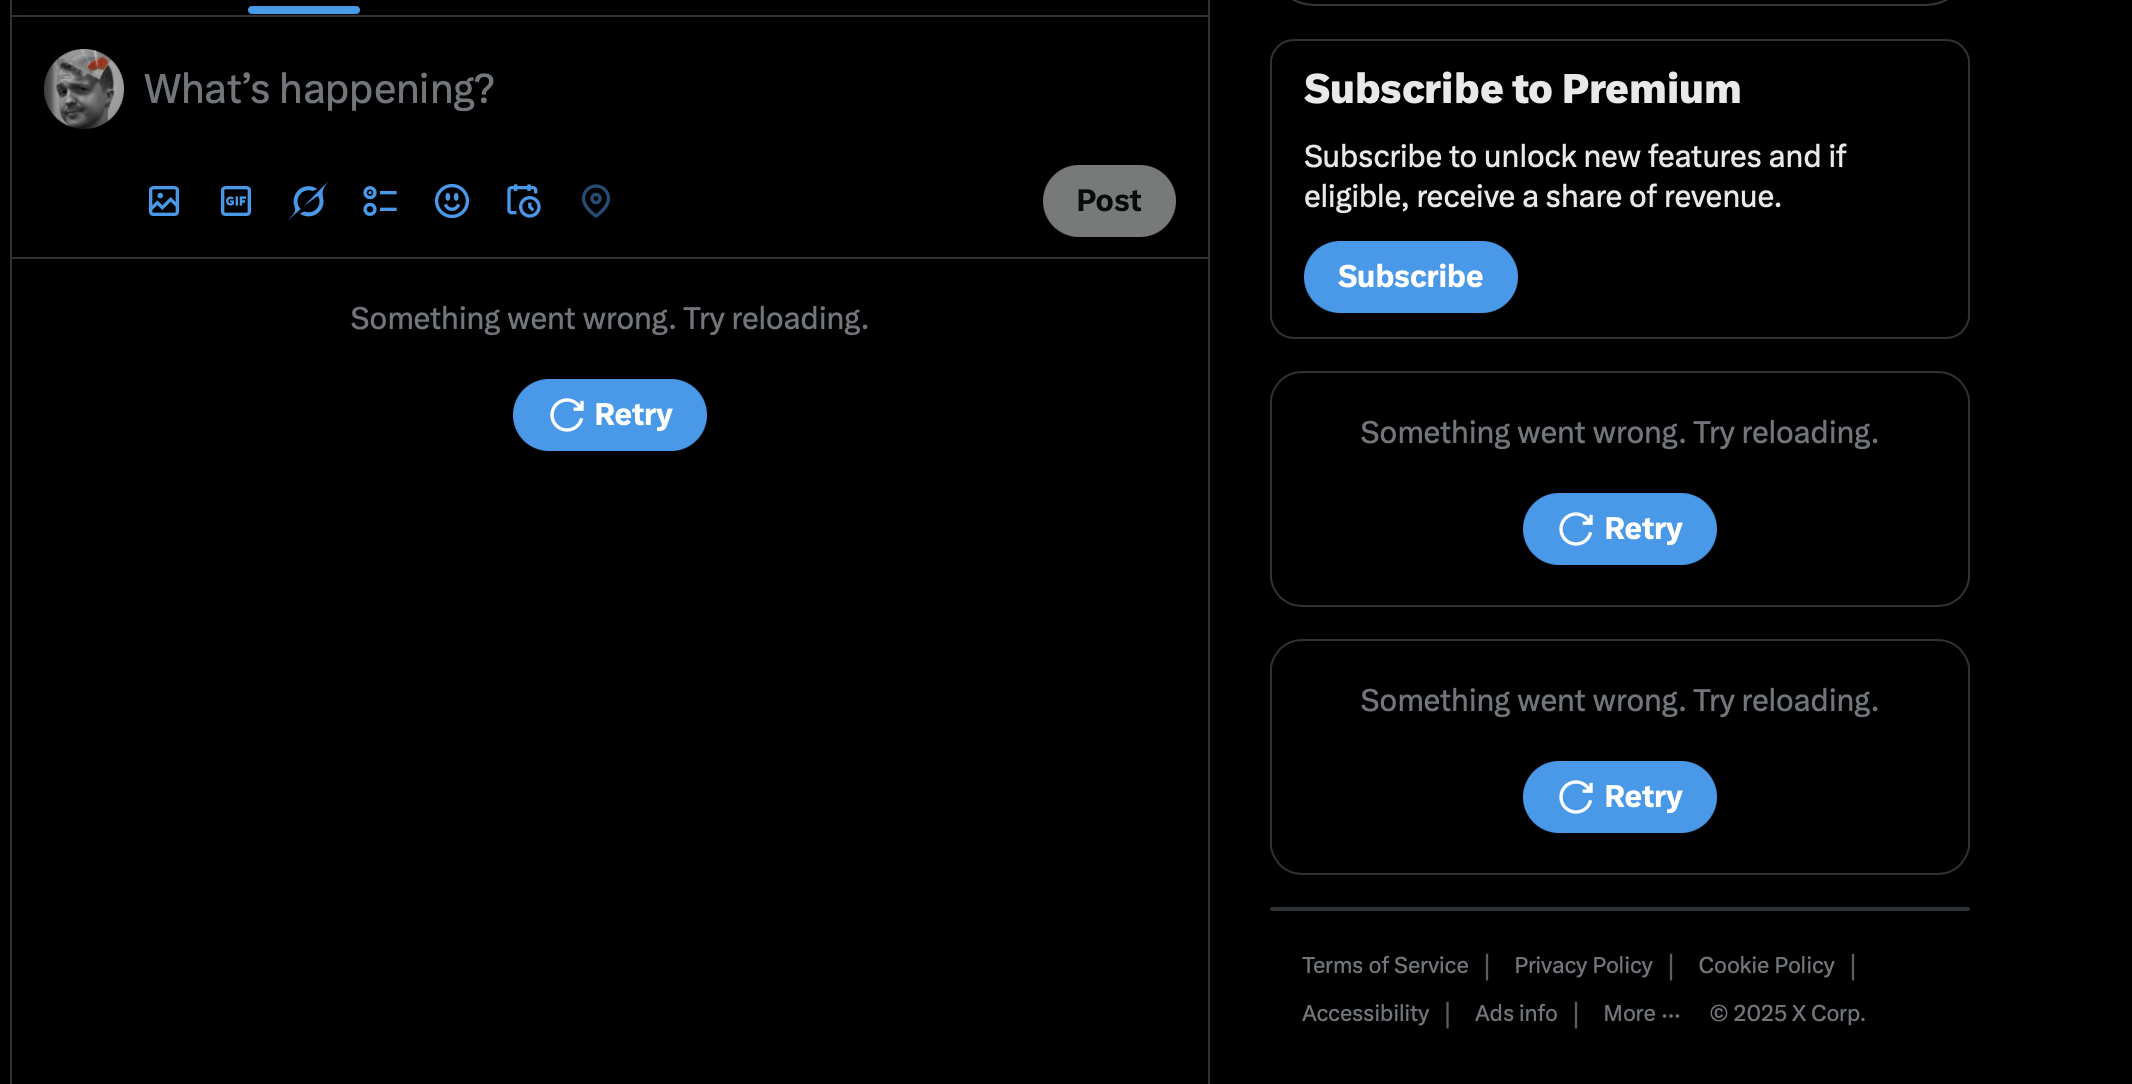
Task: Click Retry in the bottom sidebar card
Action: click(x=1619, y=796)
